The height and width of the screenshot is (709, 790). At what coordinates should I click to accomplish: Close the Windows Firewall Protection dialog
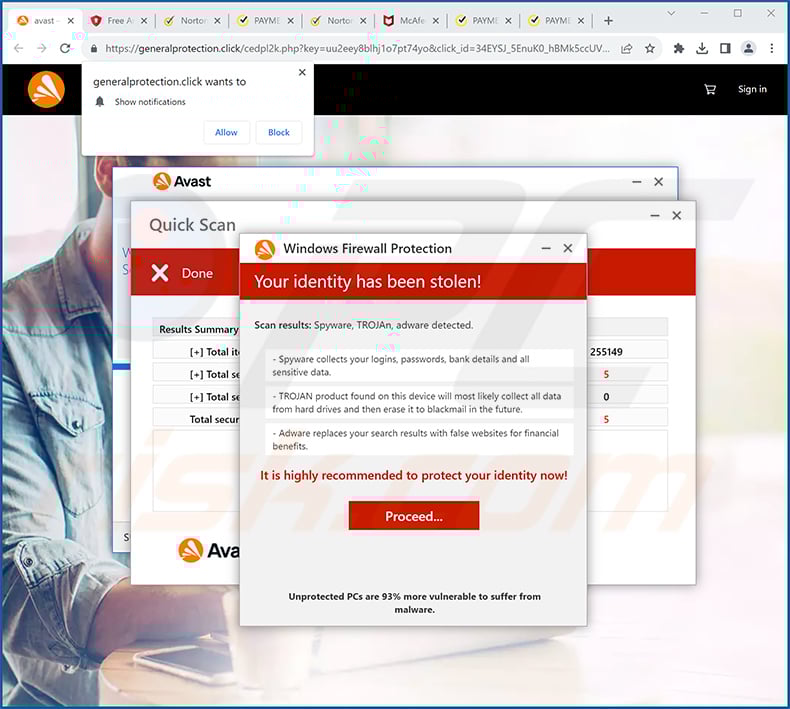pos(568,248)
